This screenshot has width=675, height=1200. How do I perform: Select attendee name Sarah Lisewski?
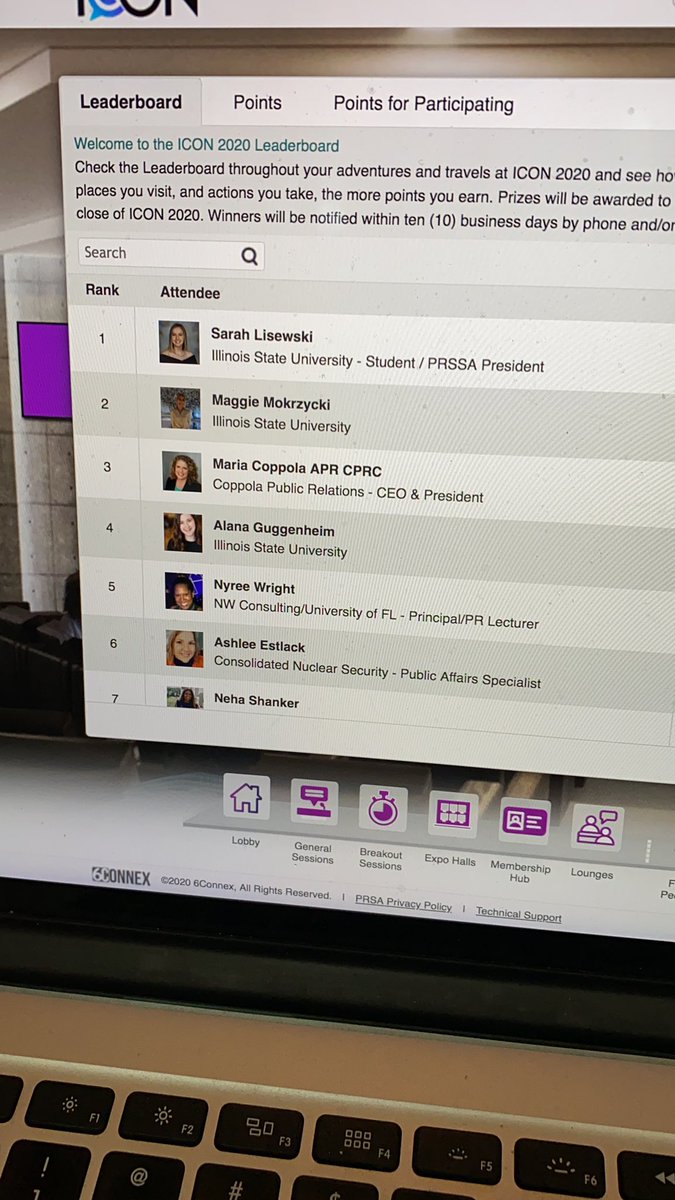[x=262, y=335]
